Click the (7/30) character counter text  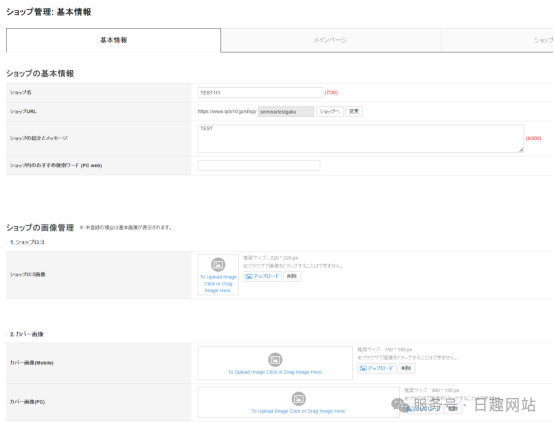click(331, 93)
